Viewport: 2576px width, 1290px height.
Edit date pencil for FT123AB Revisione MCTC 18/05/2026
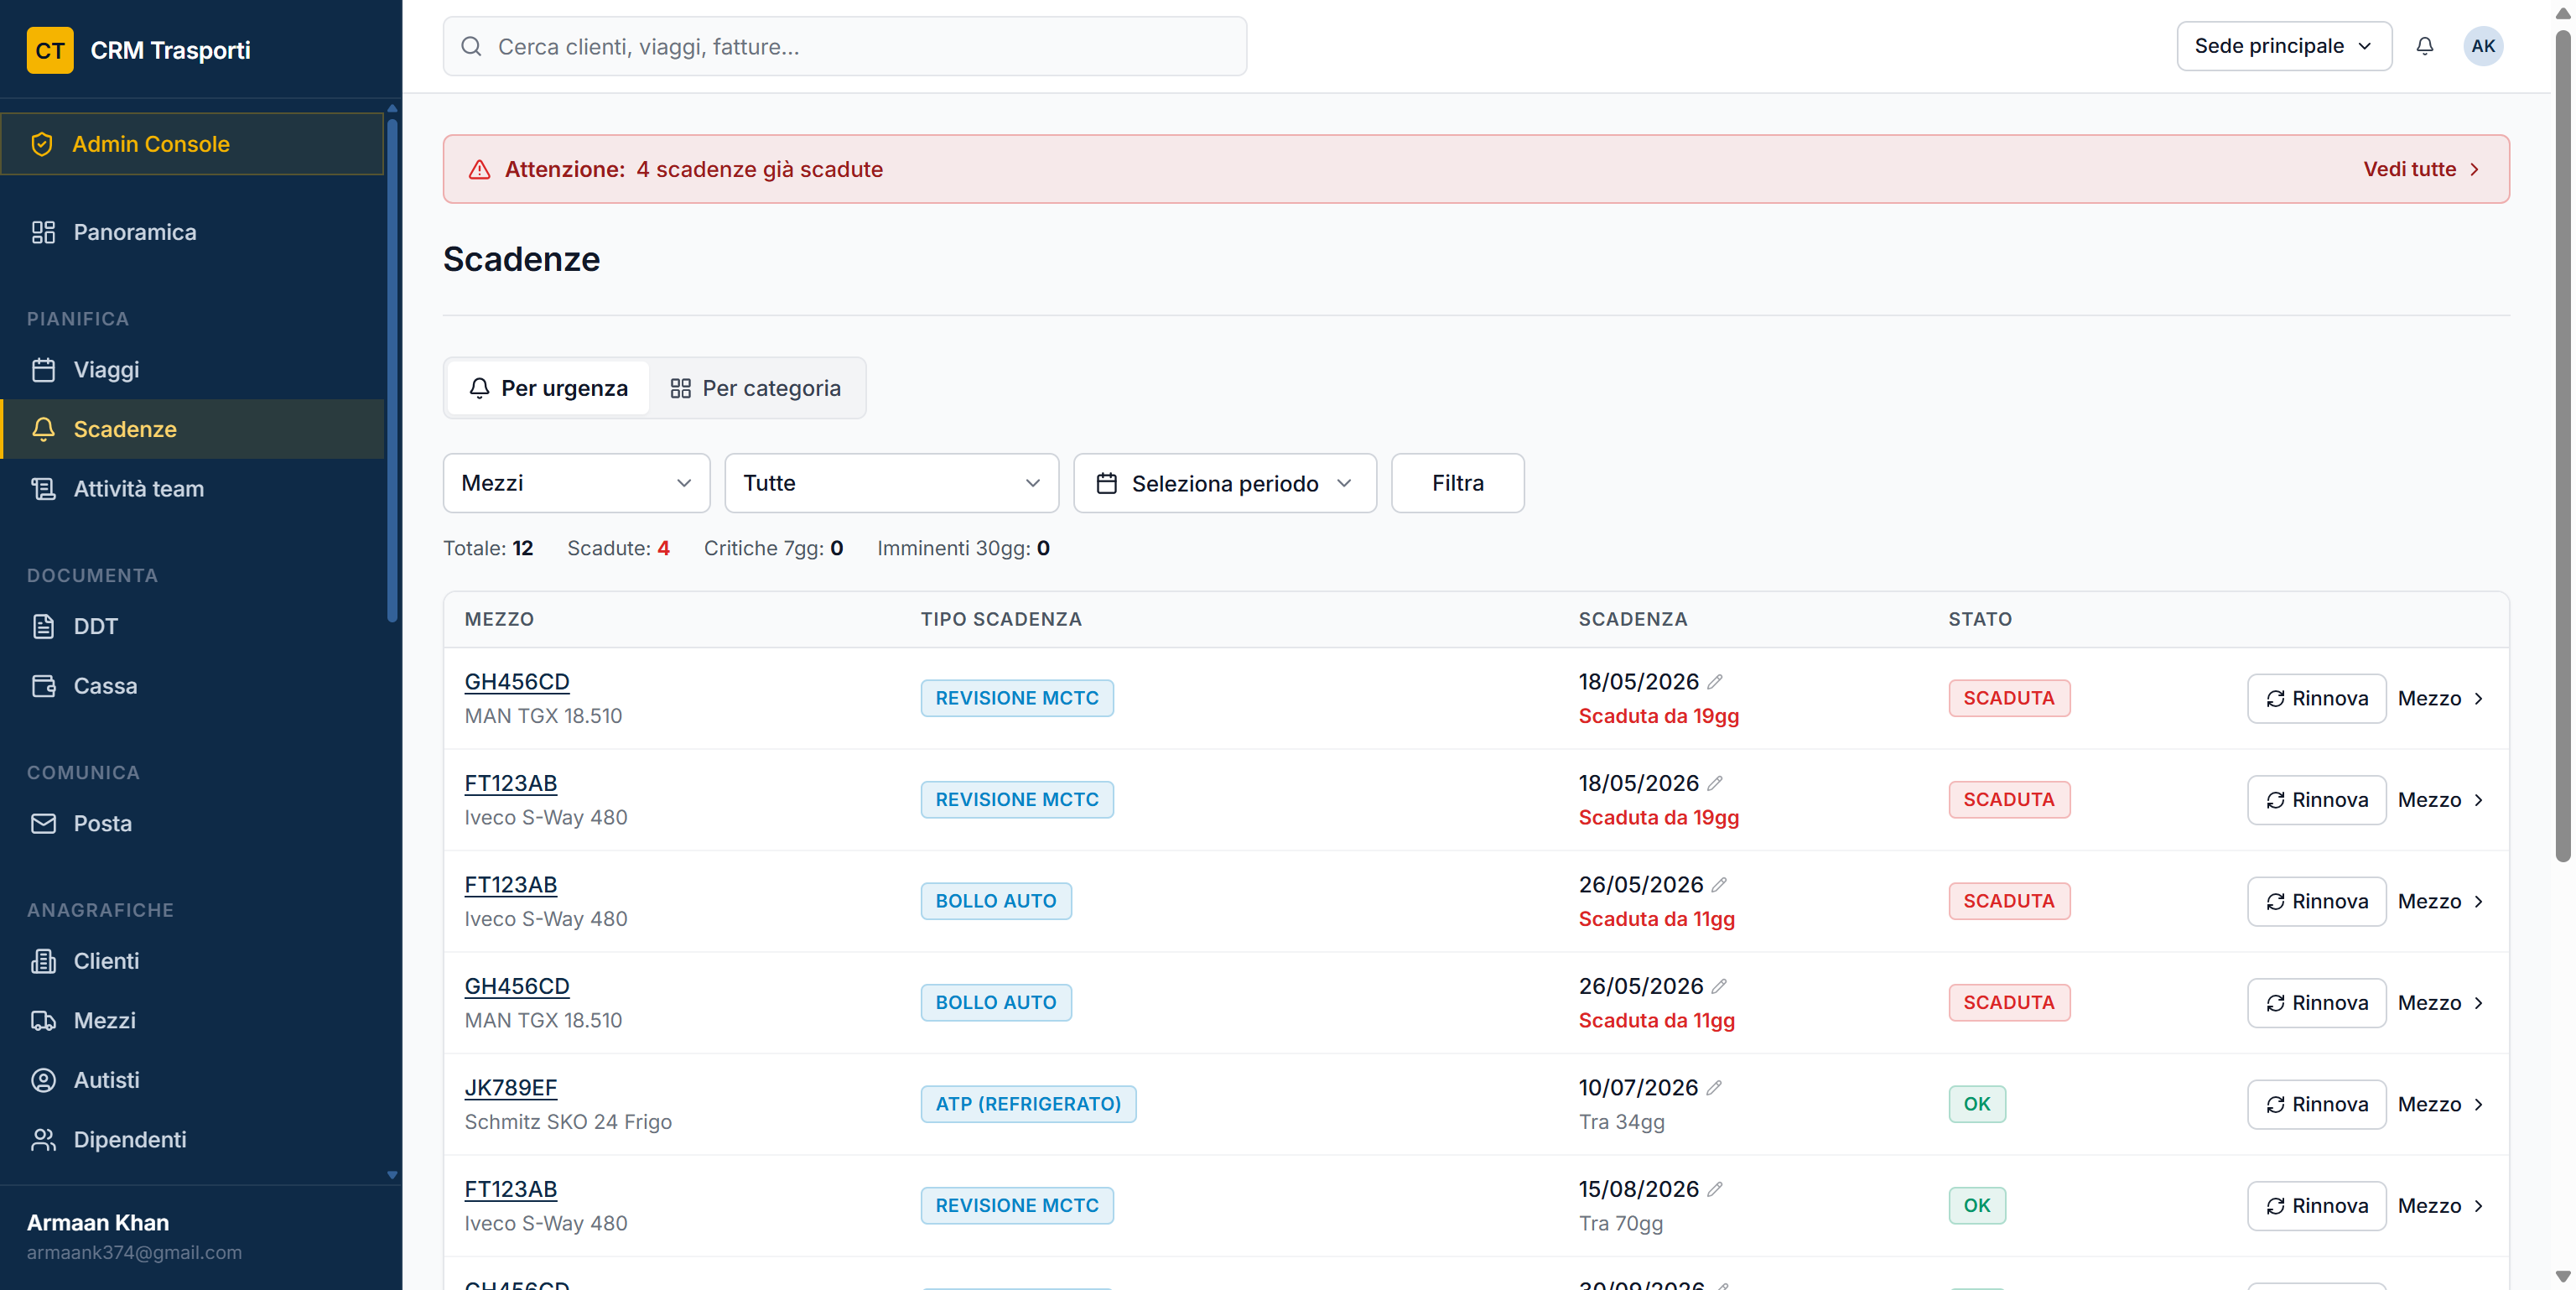1715,783
